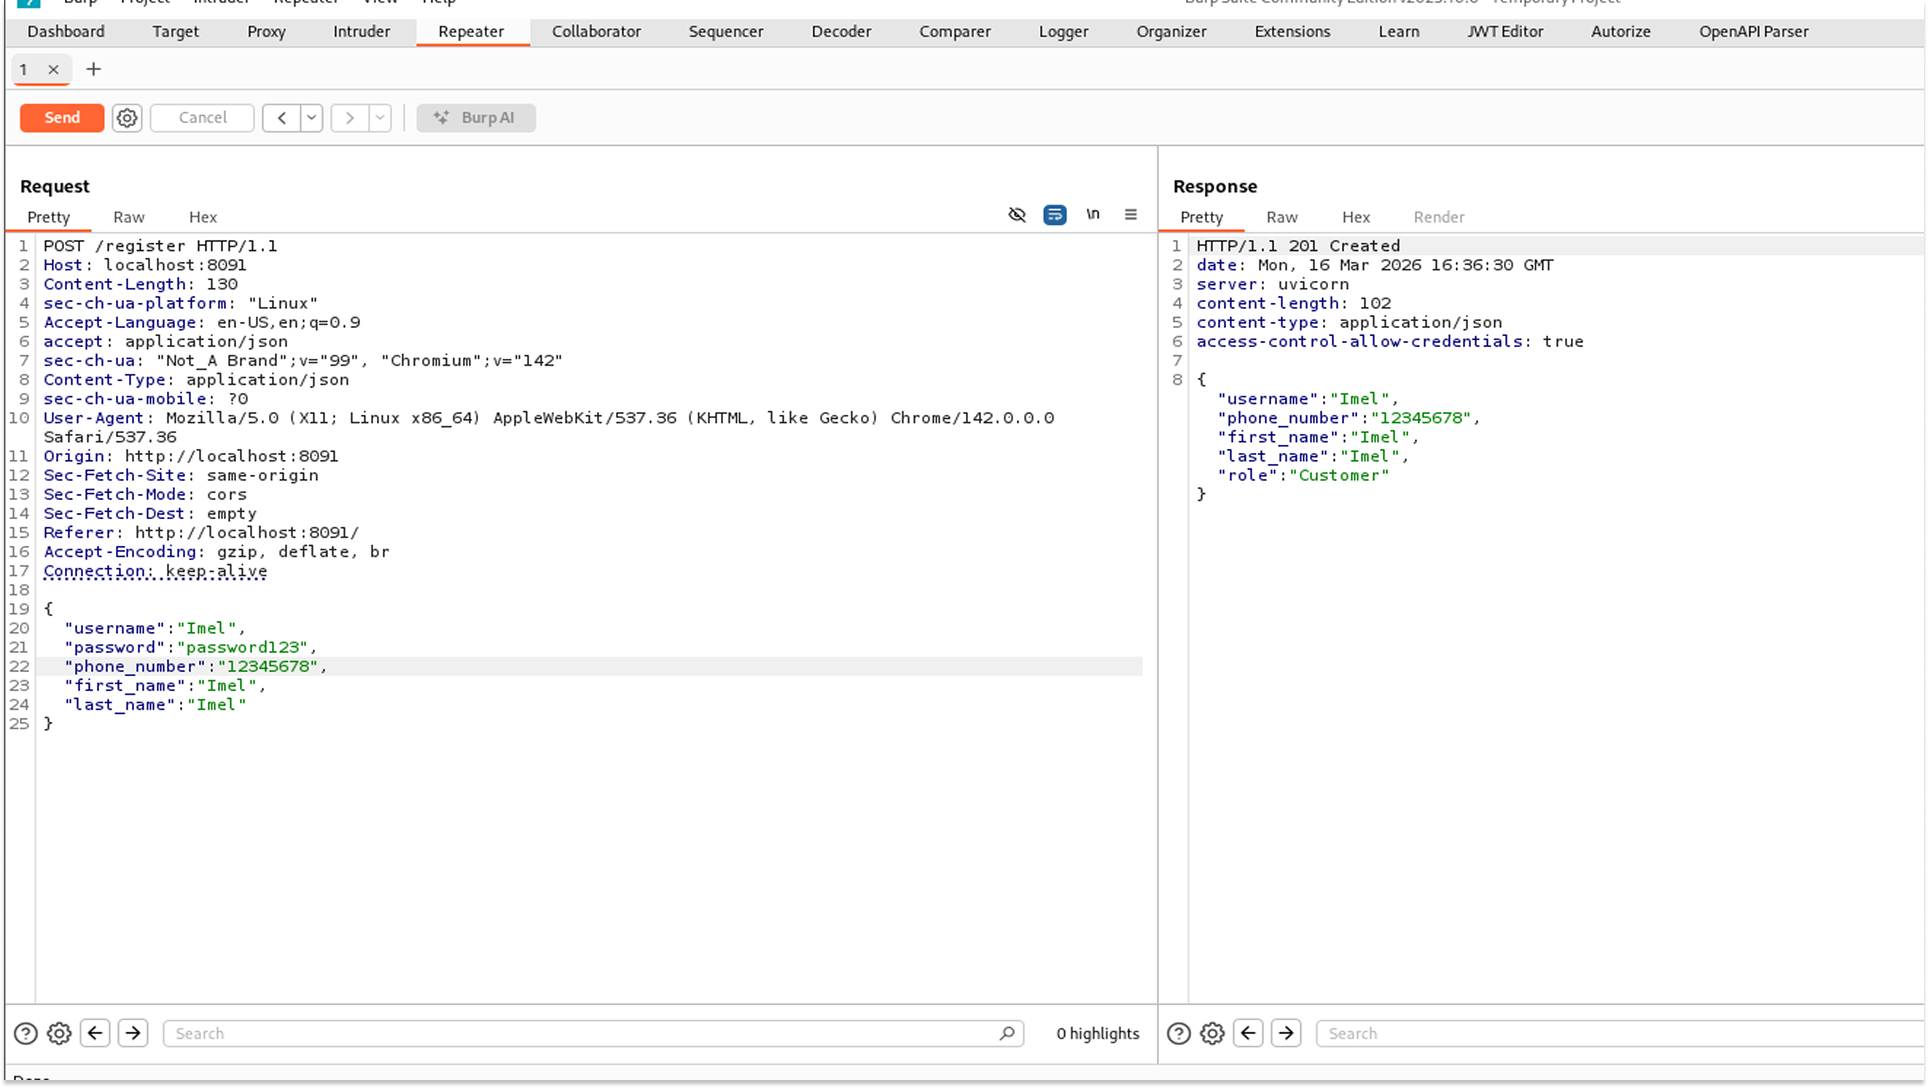This screenshot has width=1928, height=1088.
Task: Open request editor hamburger menu
Action: click(x=1131, y=215)
